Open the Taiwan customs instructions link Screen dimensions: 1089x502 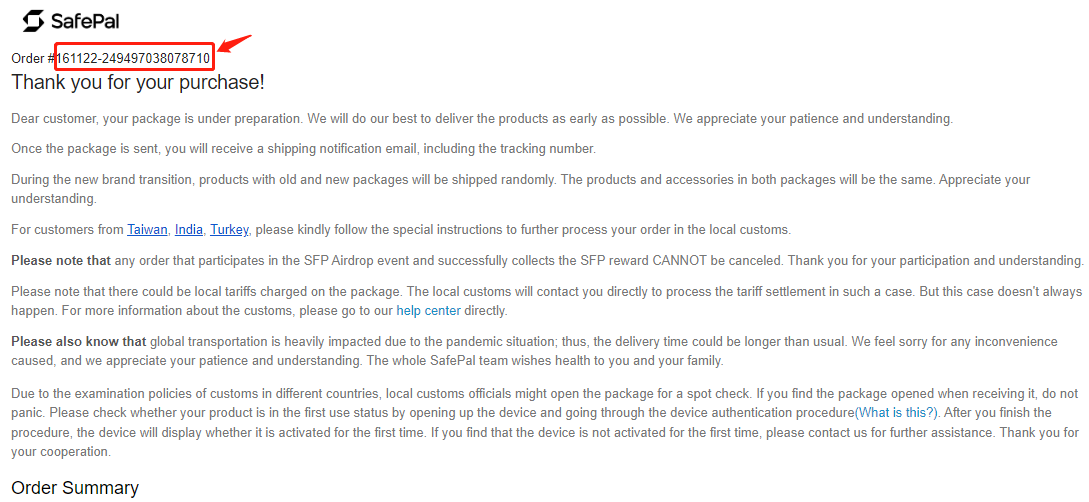(147, 229)
